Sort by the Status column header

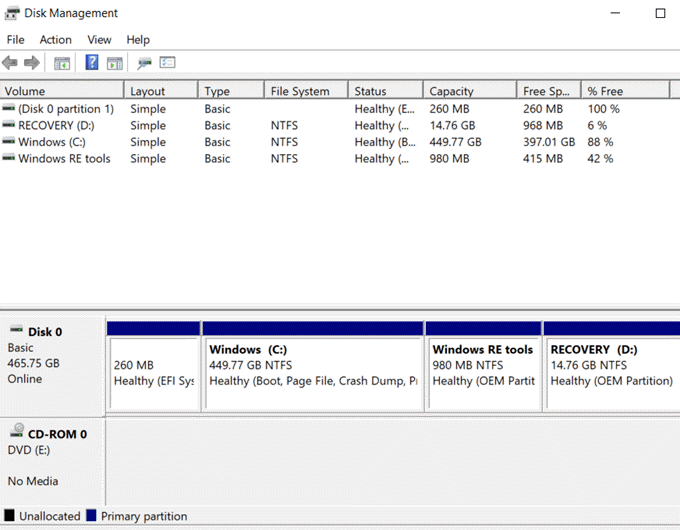(x=386, y=91)
